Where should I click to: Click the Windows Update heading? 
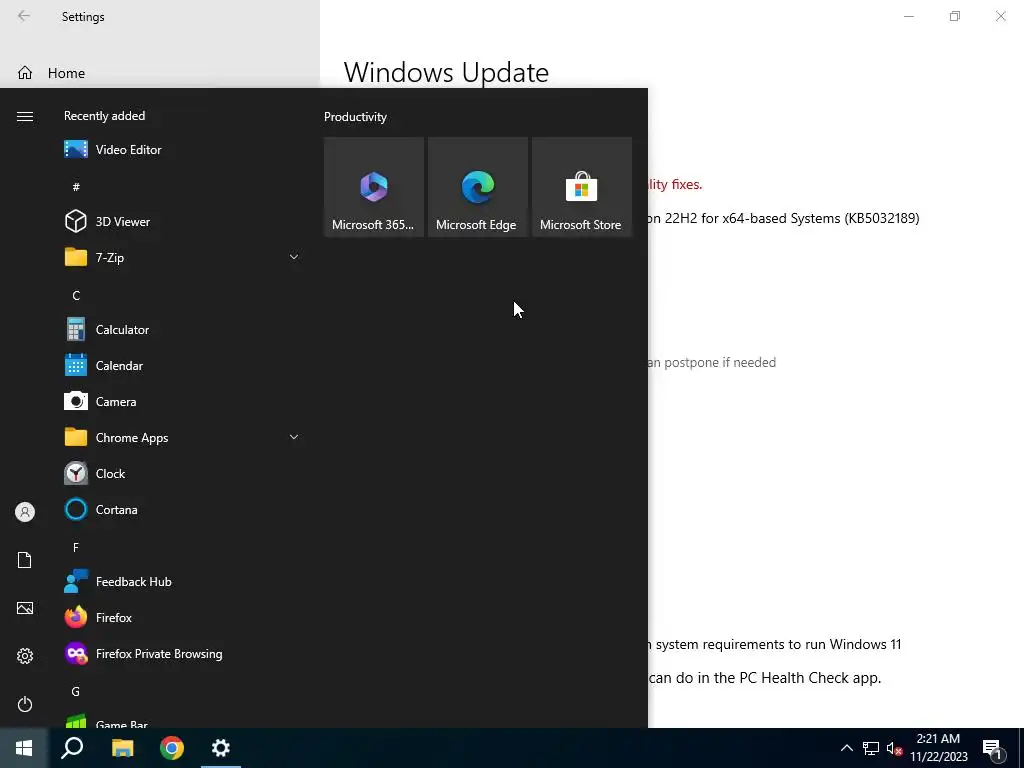446,72
